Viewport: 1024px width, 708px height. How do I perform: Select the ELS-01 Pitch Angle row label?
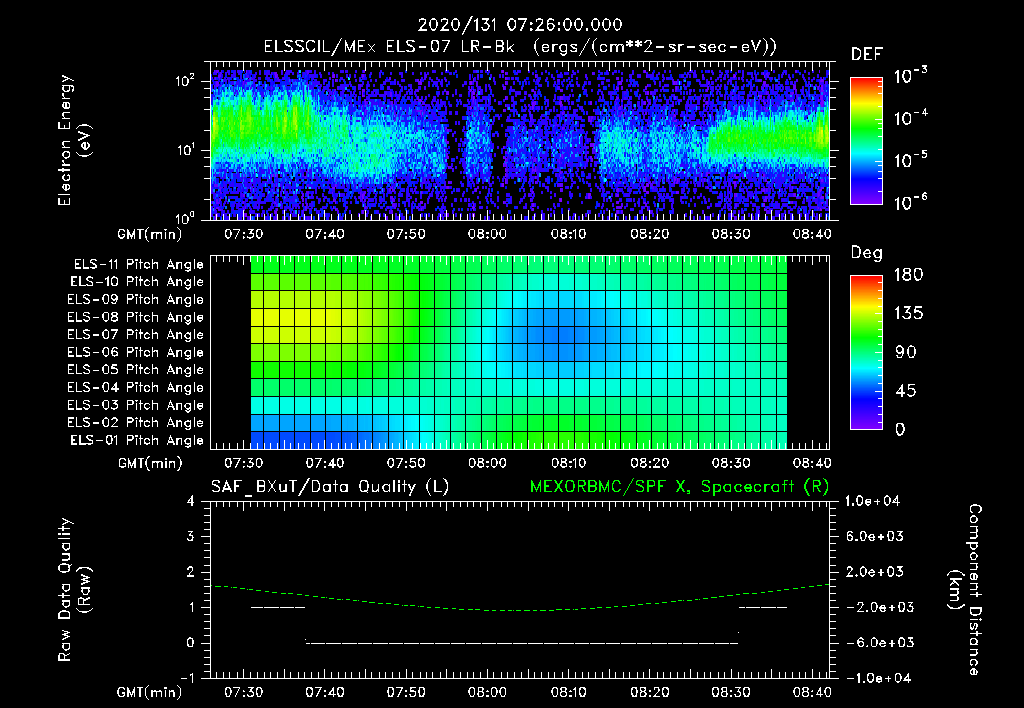[x=137, y=440]
